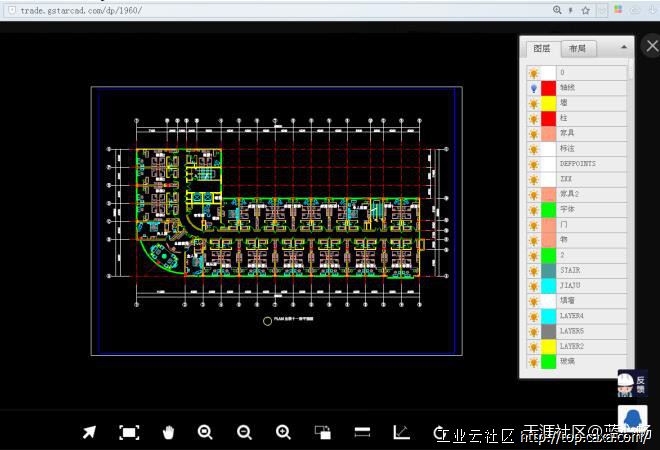The width and height of the screenshot is (660, 450).
Task: Select the angle measure tool
Action: [401, 432]
